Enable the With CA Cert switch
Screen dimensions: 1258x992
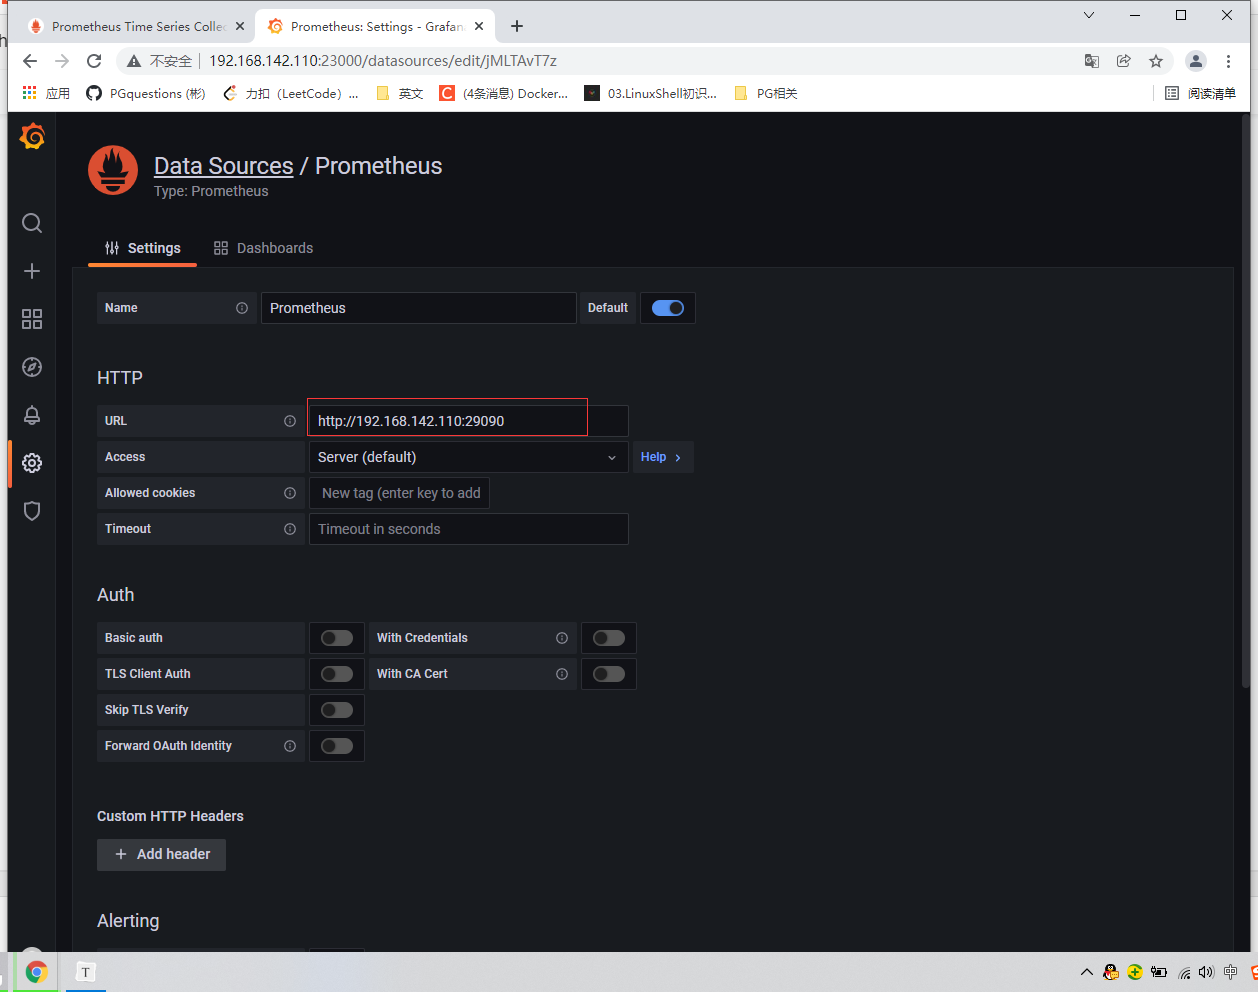tap(609, 674)
